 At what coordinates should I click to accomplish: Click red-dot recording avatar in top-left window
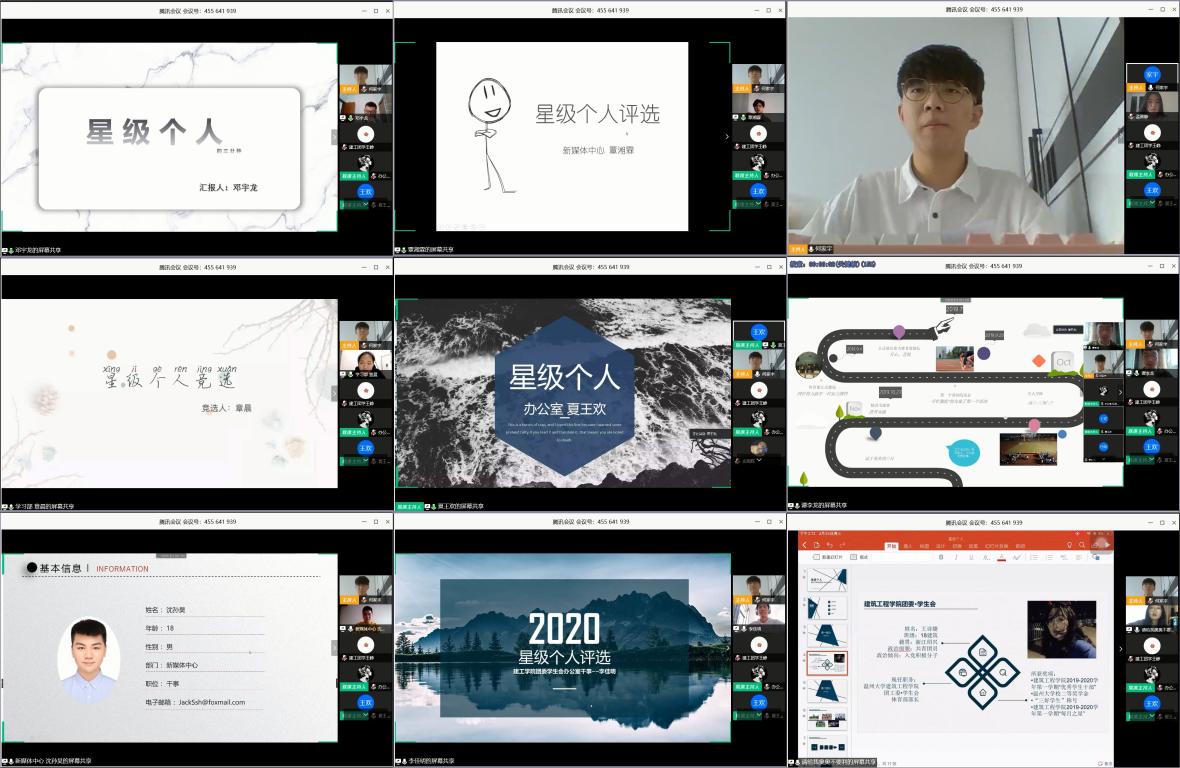pos(365,133)
